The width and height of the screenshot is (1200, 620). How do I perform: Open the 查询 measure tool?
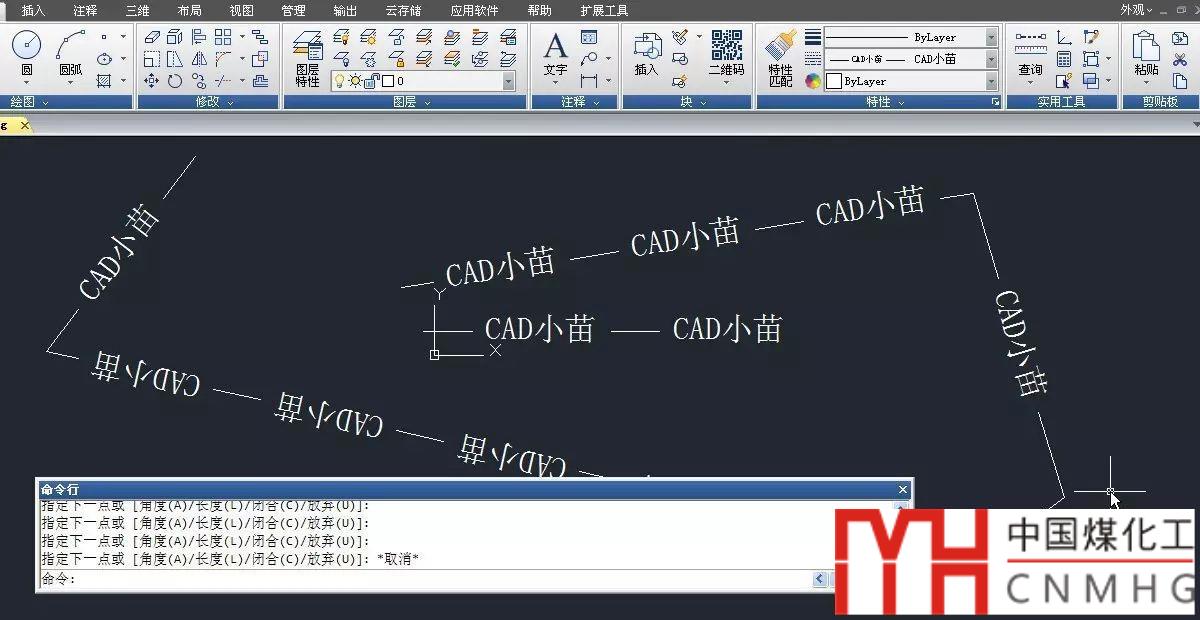[1030, 53]
